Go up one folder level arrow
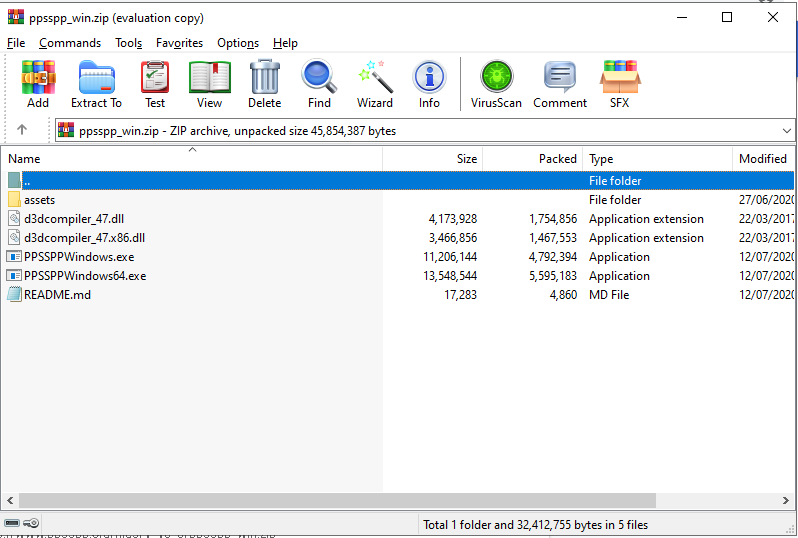 22,130
